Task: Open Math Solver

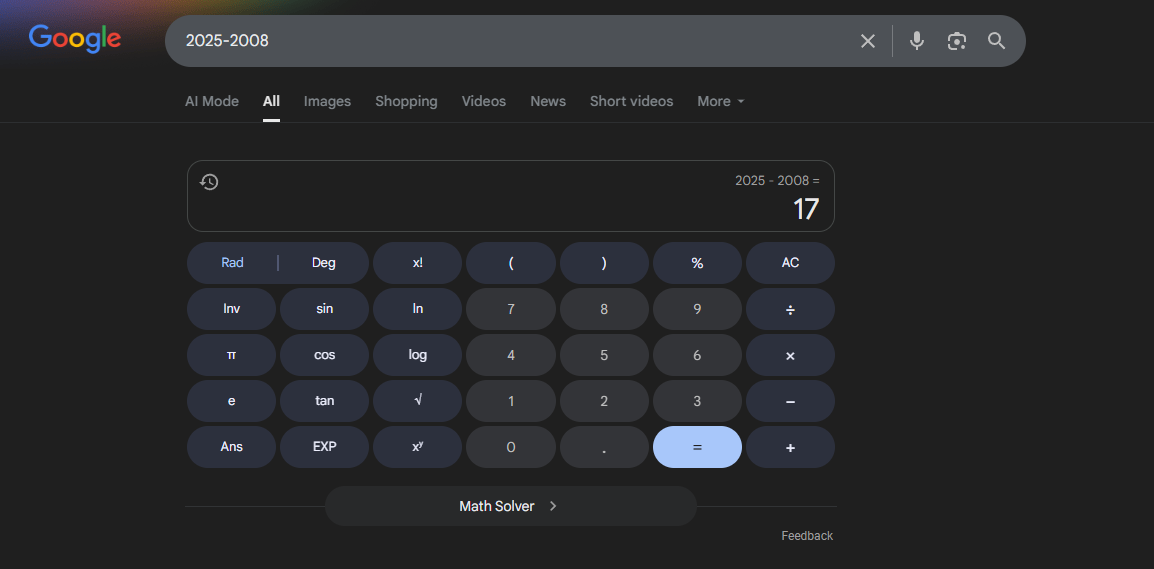Action: pos(511,506)
